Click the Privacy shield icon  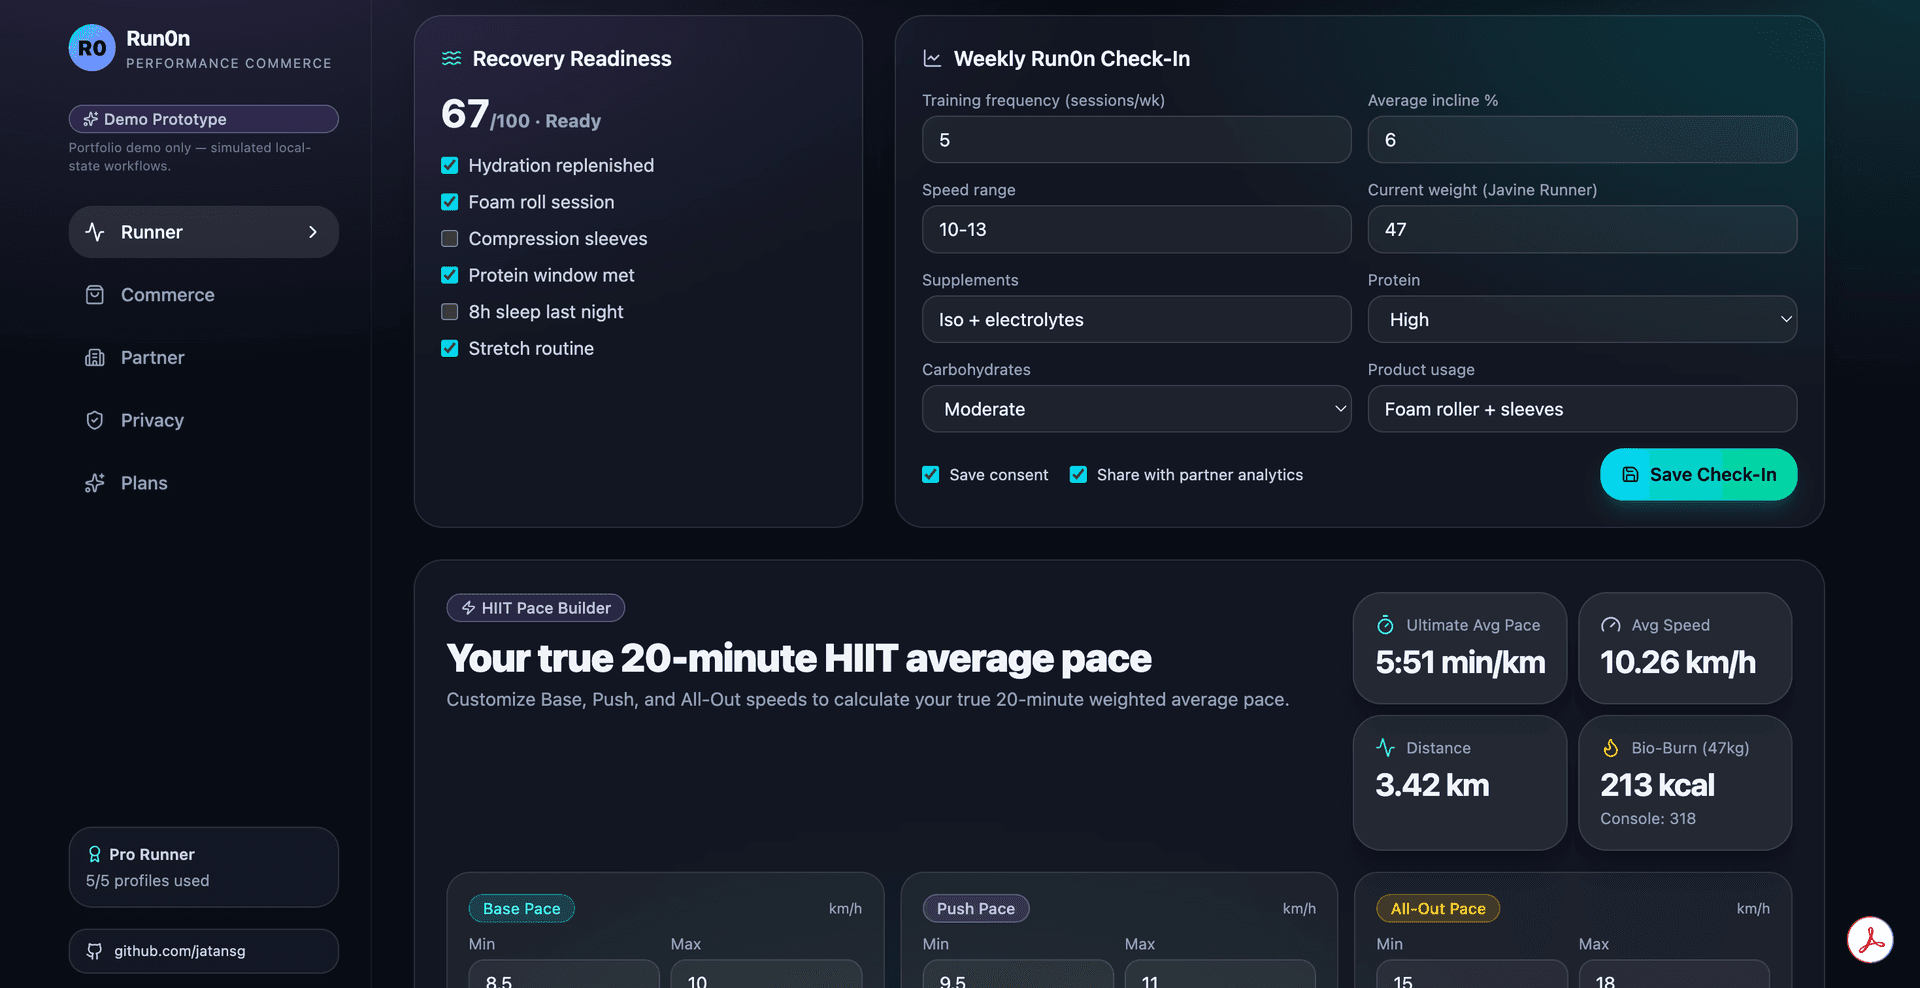pyautogui.click(x=95, y=420)
